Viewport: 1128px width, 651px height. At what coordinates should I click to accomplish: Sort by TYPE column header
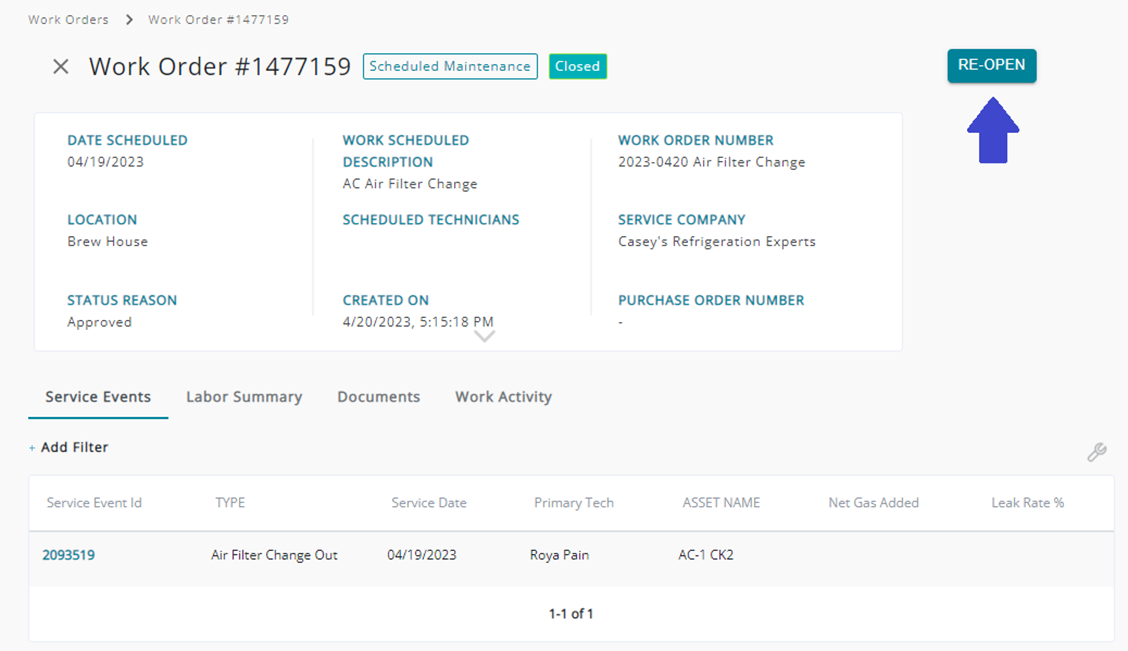point(230,503)
